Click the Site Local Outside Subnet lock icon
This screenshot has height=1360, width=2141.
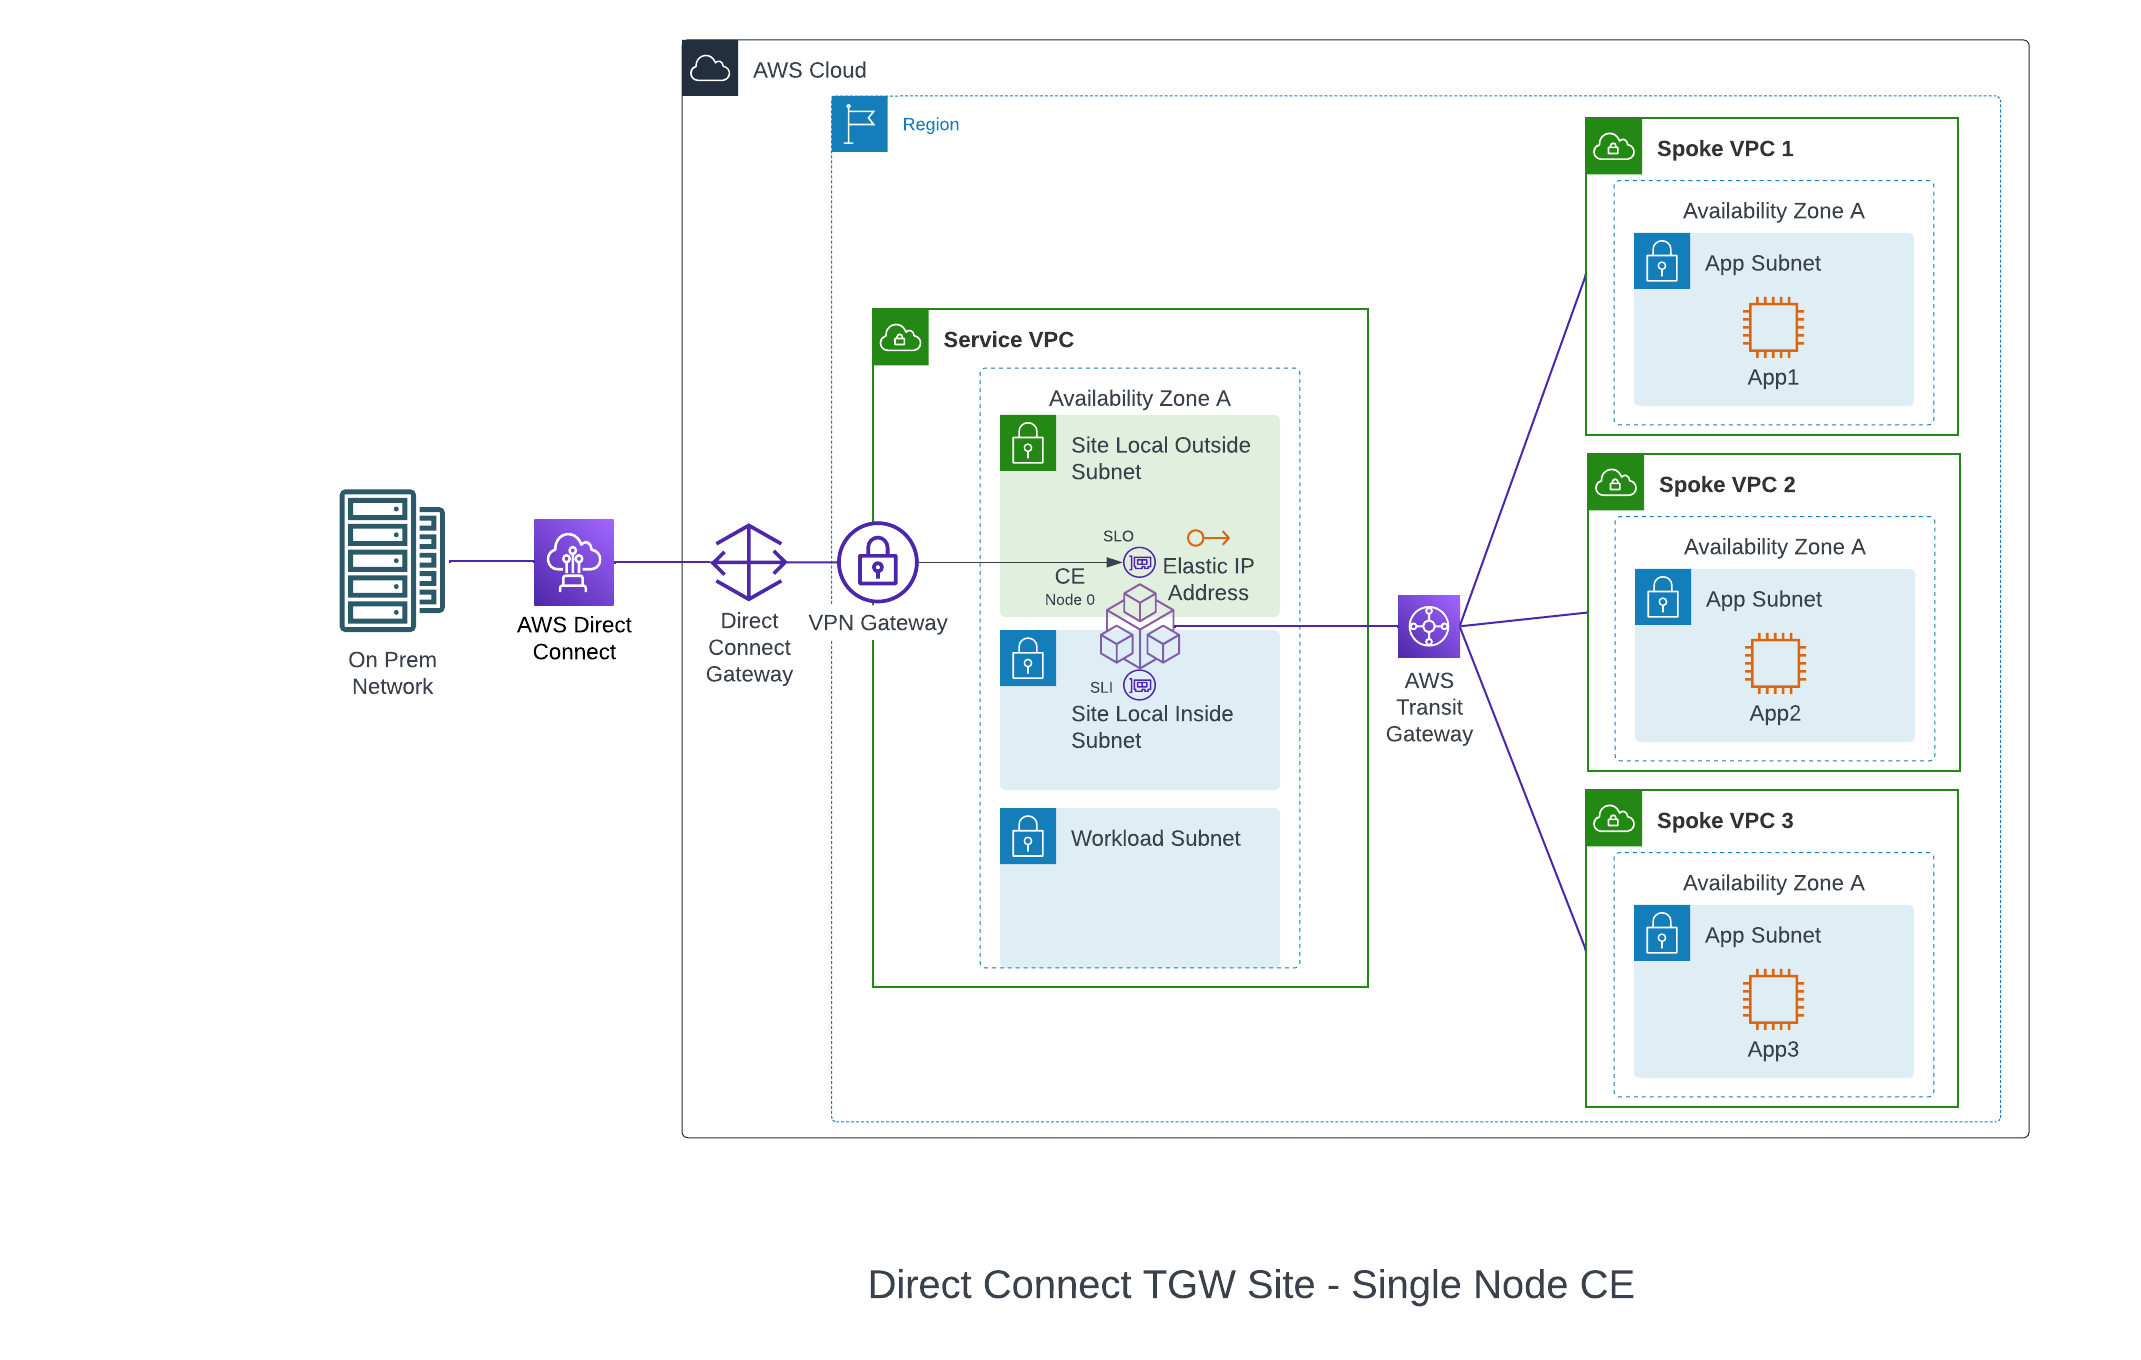click(x=1028, y=443)
